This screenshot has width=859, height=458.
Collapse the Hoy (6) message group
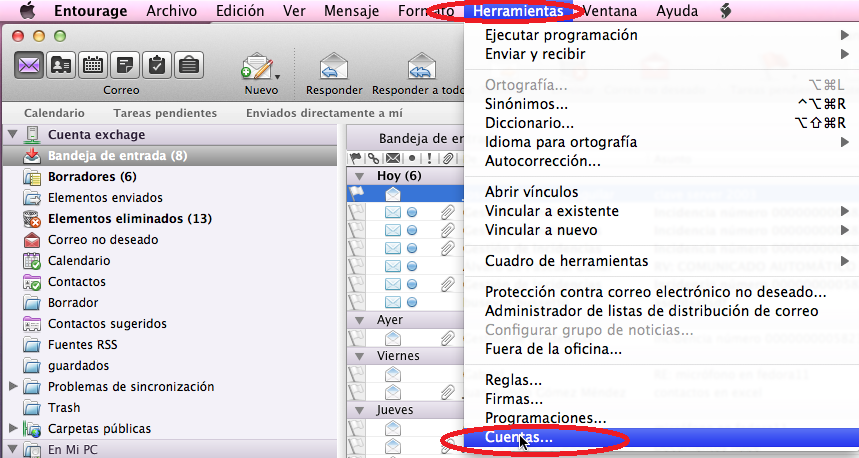pyautogui.click(x=359, y=176)
